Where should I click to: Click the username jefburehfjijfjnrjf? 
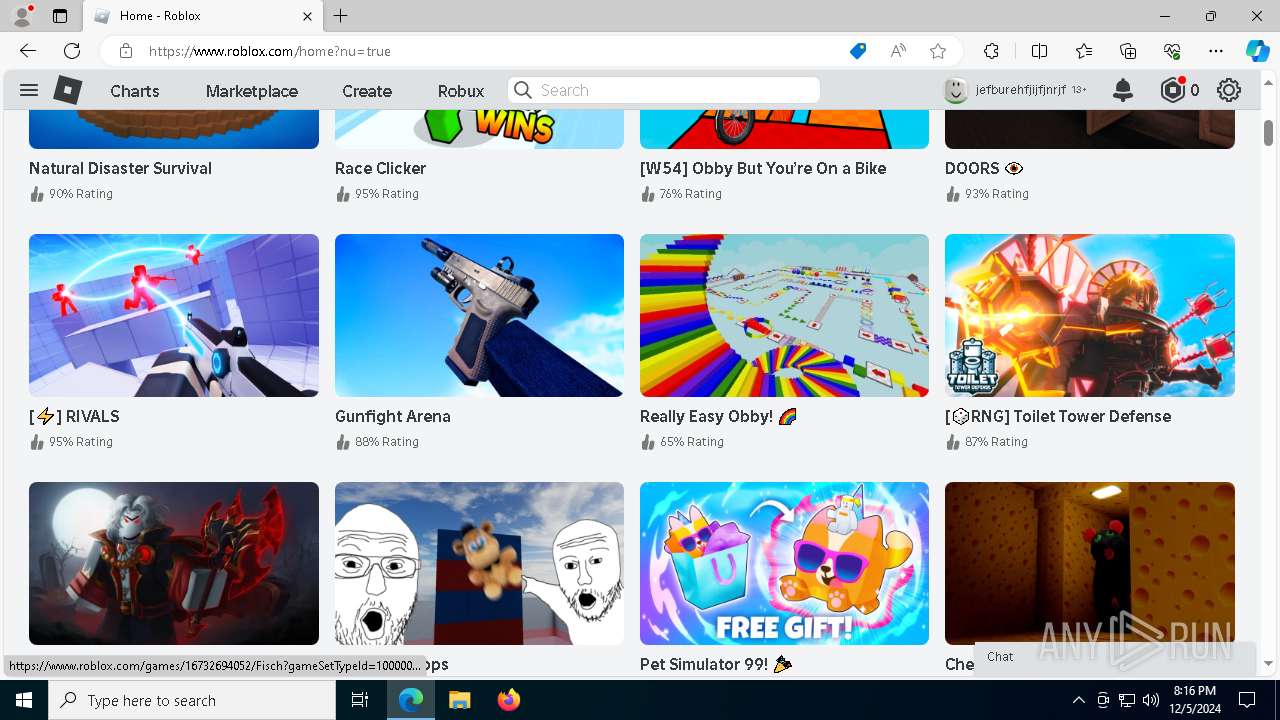click(x=1021, y=90)
